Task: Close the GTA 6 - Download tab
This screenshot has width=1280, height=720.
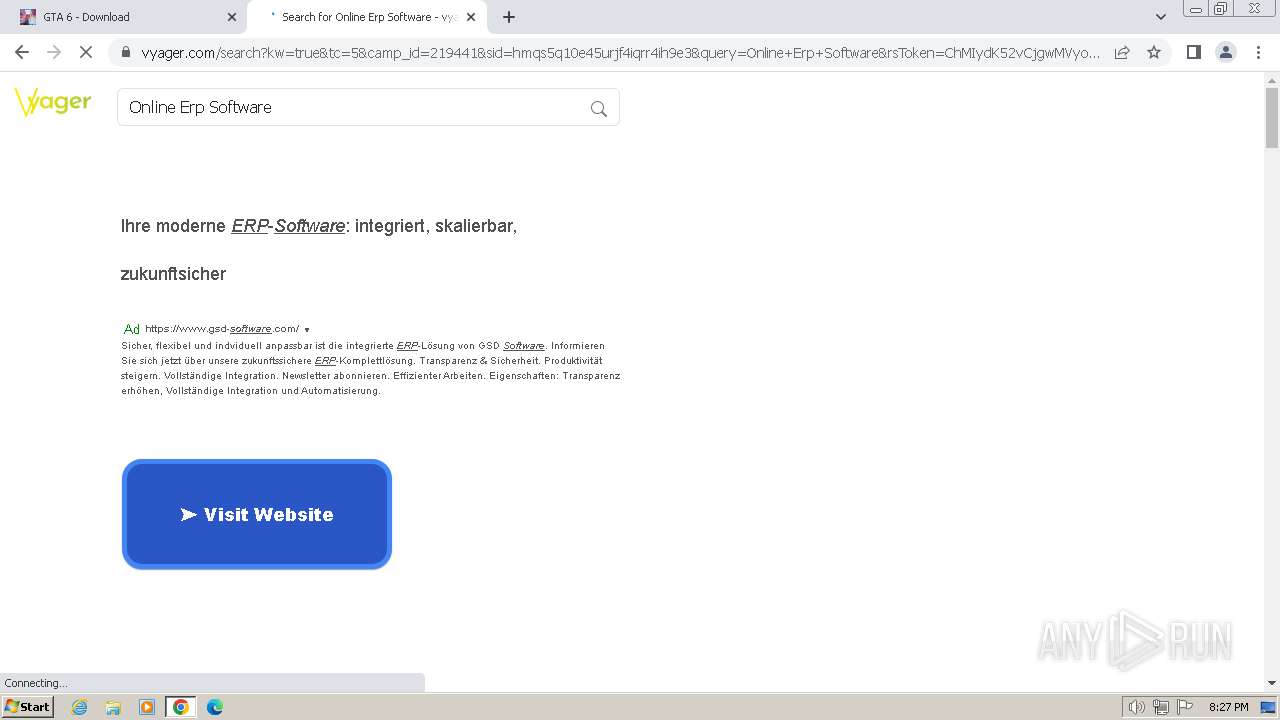Action: [x=232, y=17]
